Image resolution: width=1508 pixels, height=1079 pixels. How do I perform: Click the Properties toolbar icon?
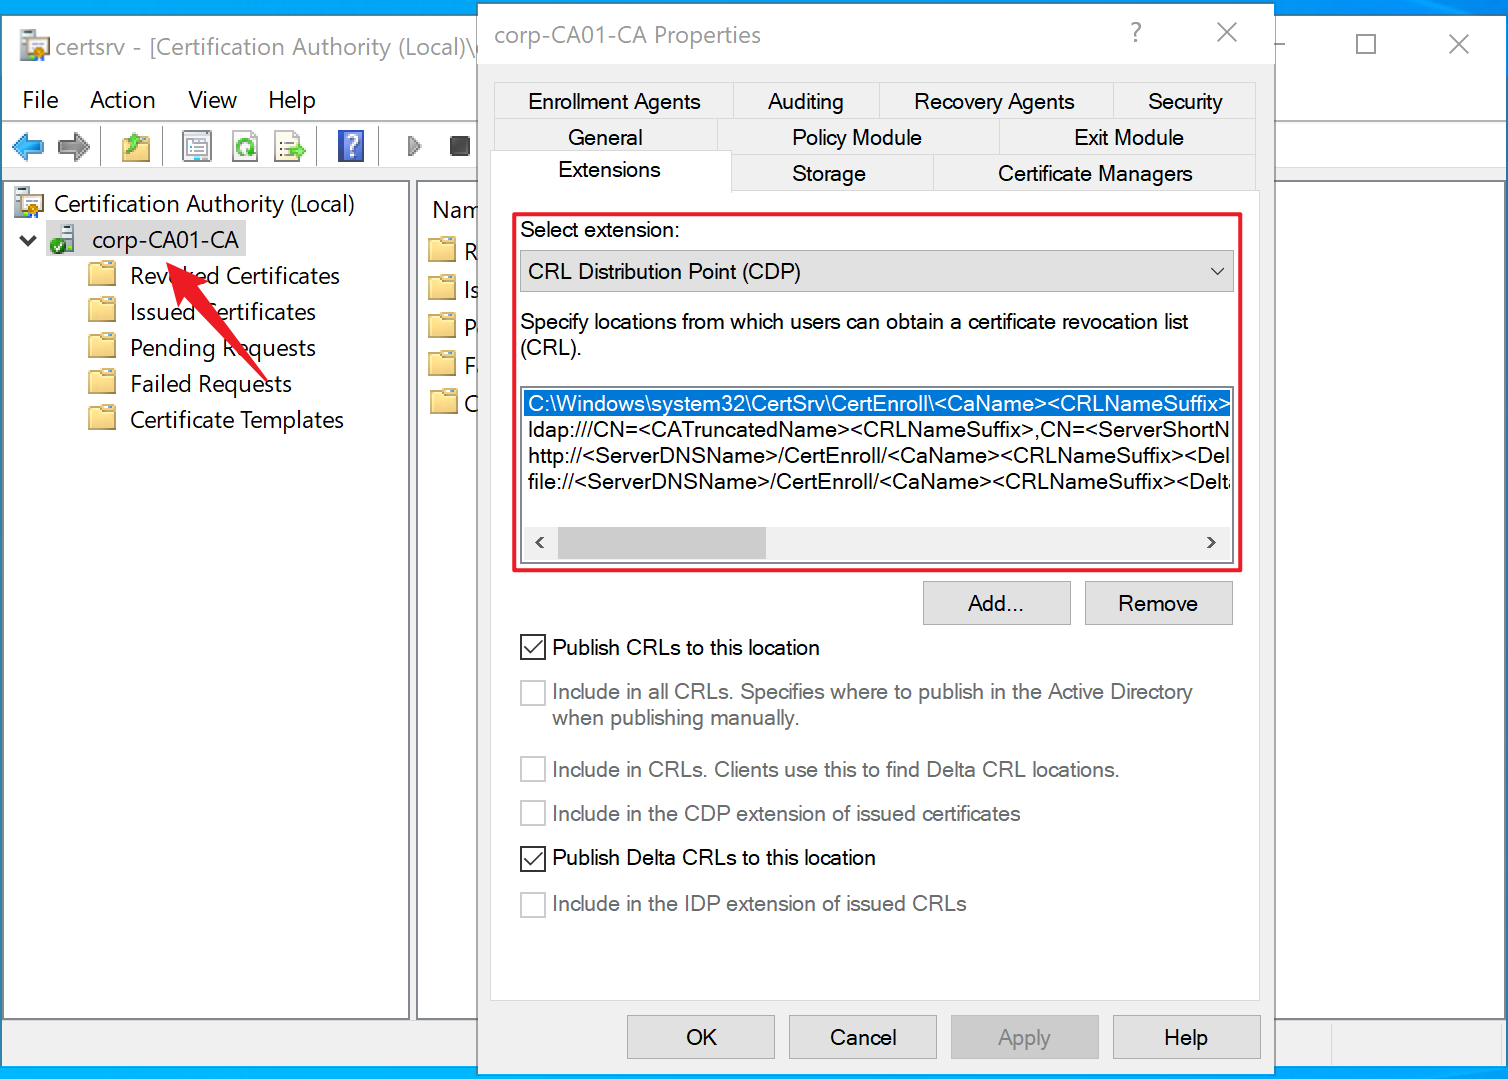click(x=197, y=147)
